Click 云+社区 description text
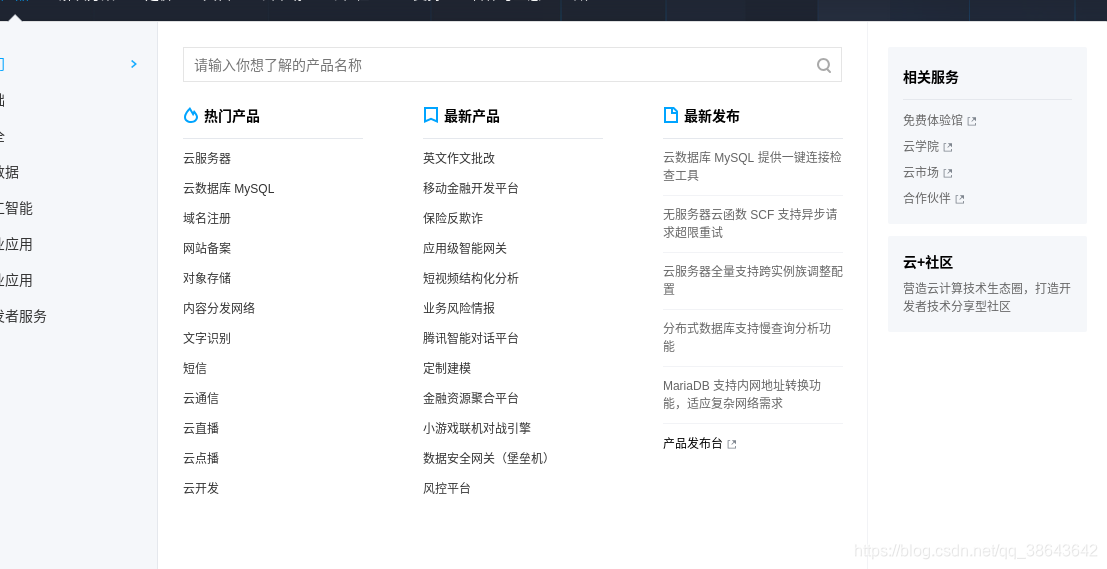 click(987, 297)
